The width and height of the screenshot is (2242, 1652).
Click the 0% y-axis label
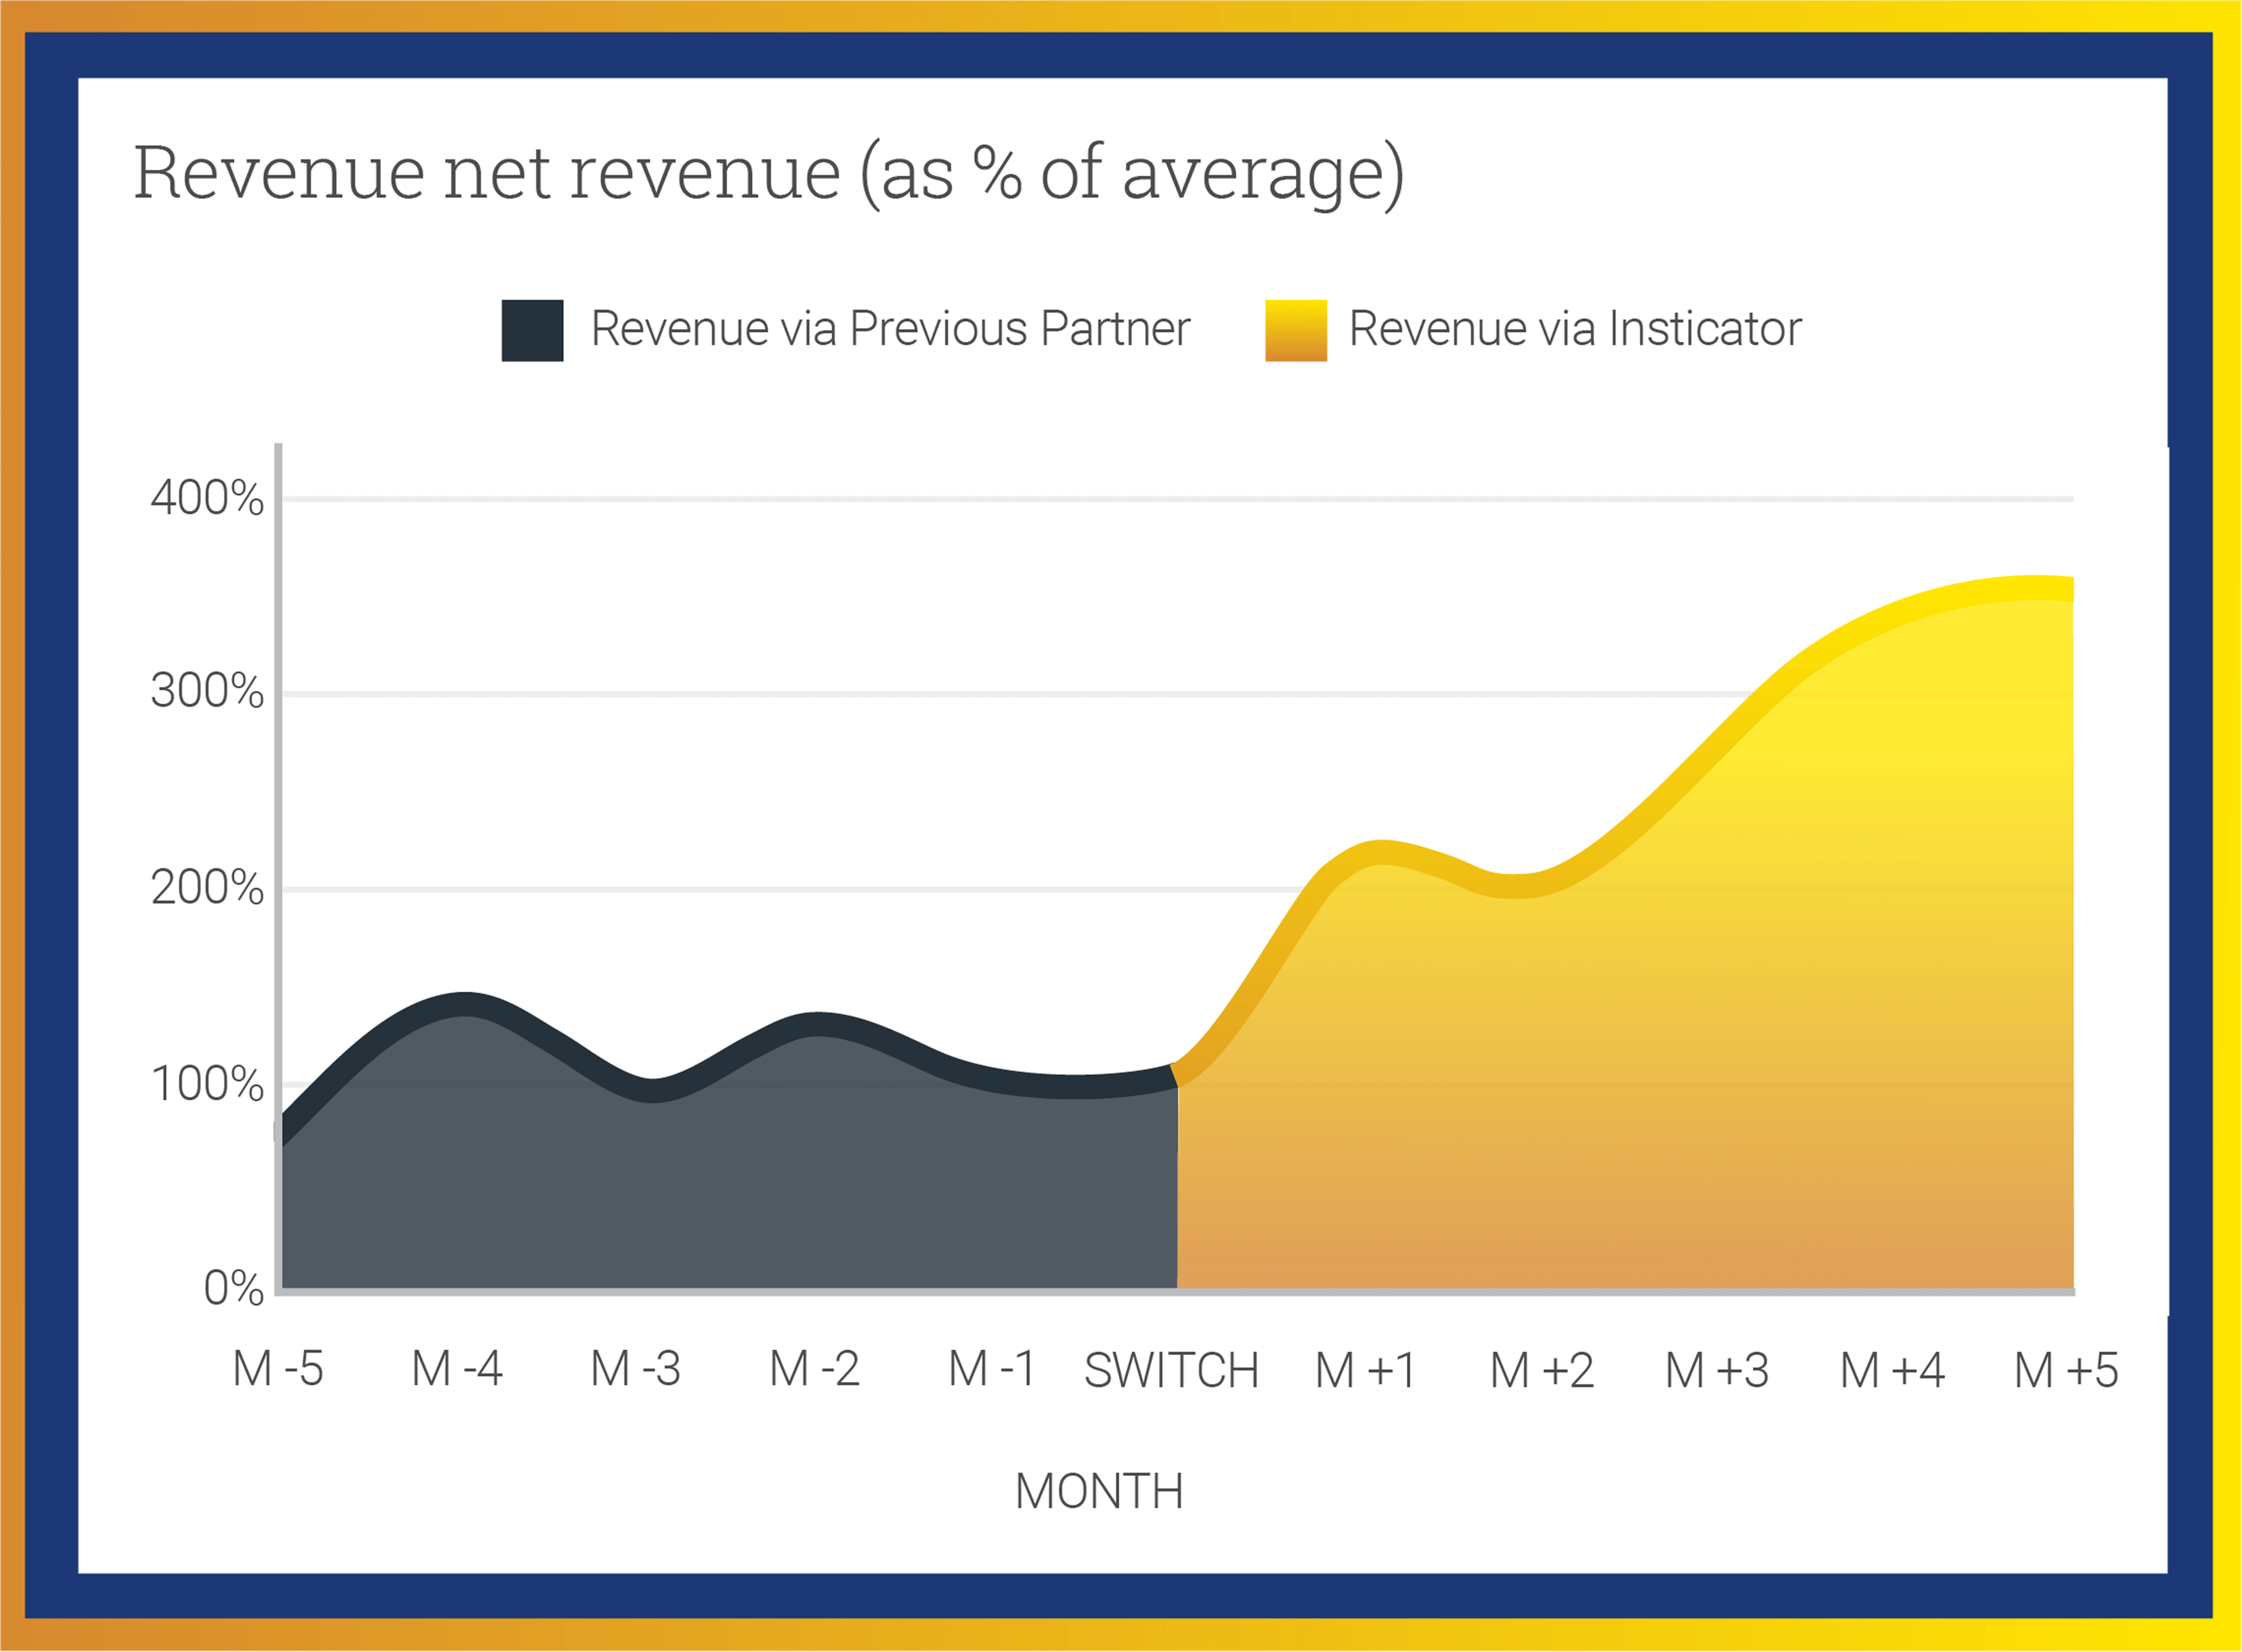click(234, 1288)
